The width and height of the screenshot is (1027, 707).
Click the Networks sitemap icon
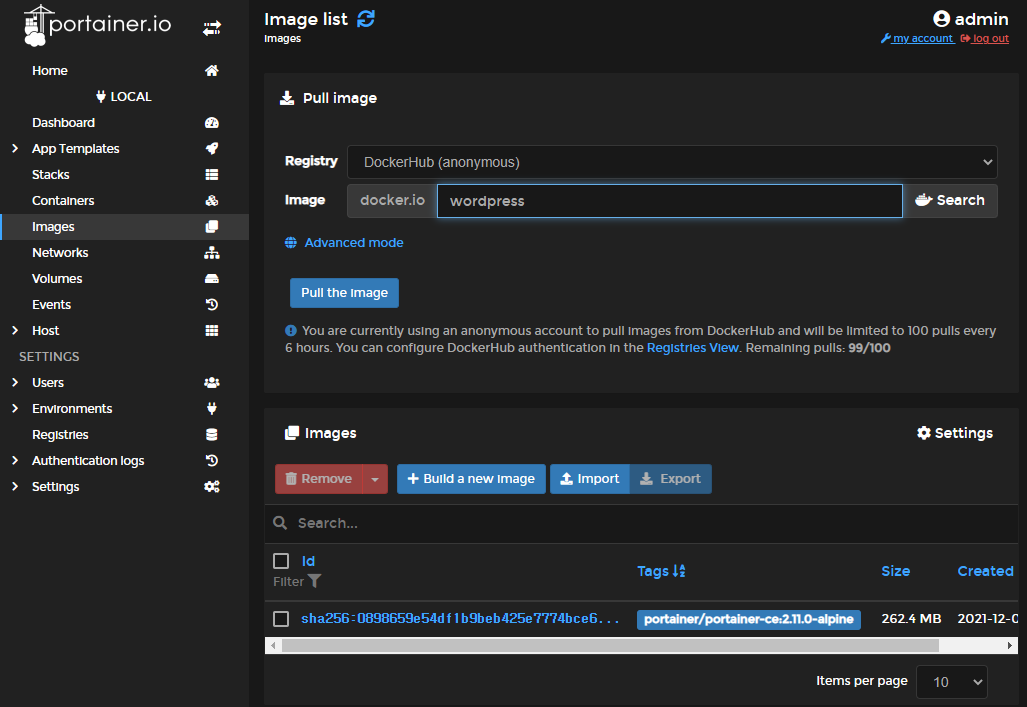pos(212,253)
